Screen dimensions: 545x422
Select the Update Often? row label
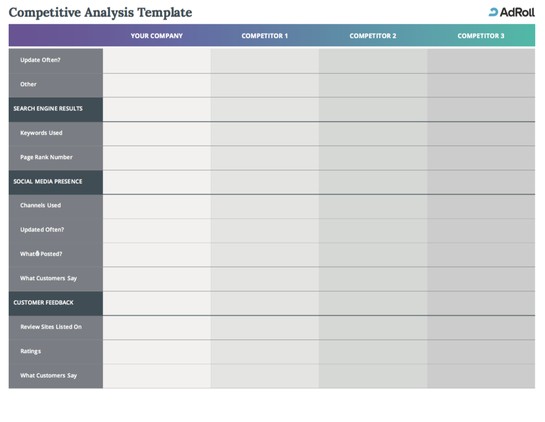pos(40,60)
